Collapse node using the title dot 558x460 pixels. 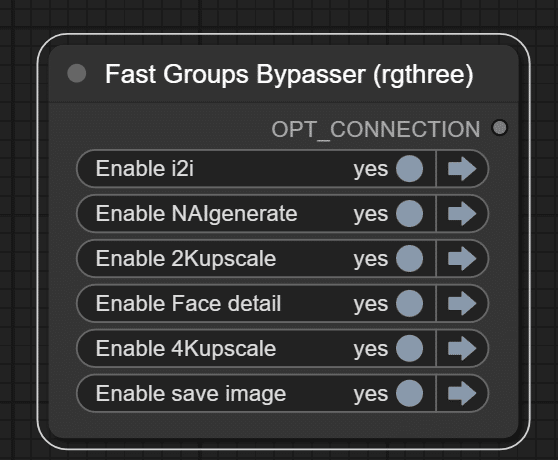point(77,73)
